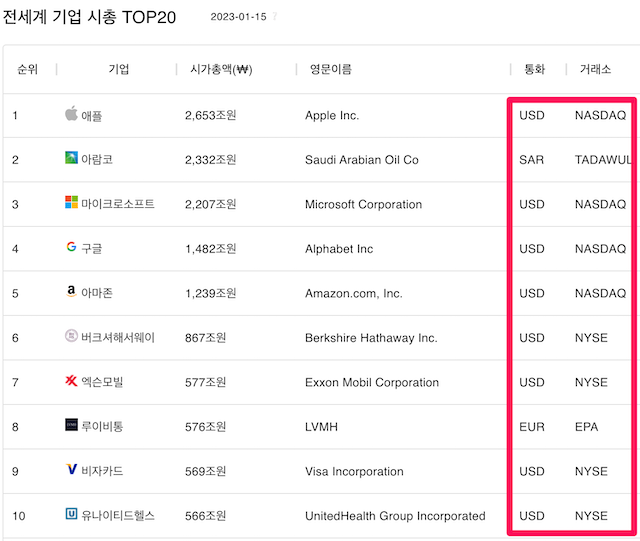Click the 거래소 column header
This screenshot has width=640, height=541.
coord(595,69)
